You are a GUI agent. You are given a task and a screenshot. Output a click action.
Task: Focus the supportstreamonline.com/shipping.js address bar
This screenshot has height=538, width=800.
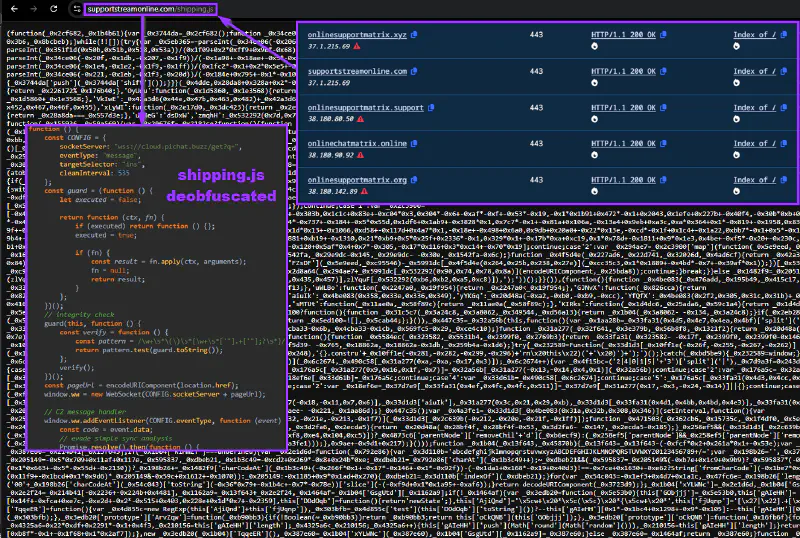tap(151, 9)
